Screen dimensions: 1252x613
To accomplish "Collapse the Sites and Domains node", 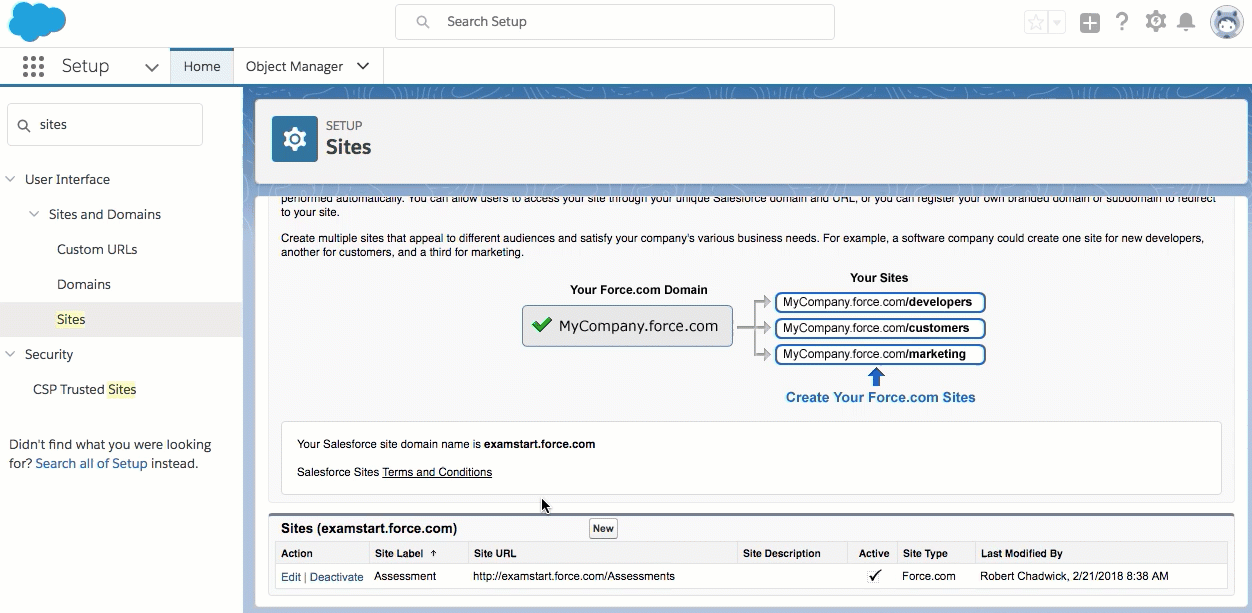I will point(35,215).
